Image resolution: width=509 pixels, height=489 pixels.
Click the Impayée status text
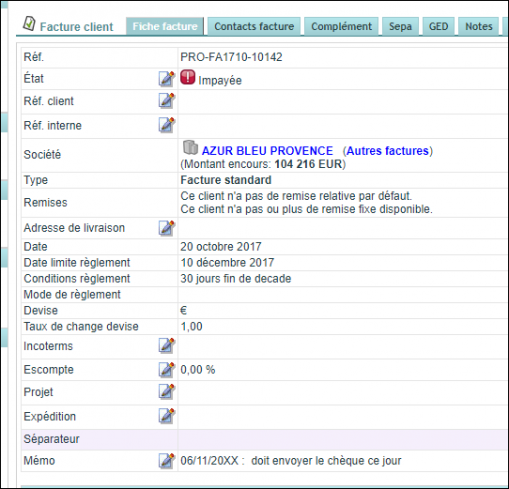[220, 81]
